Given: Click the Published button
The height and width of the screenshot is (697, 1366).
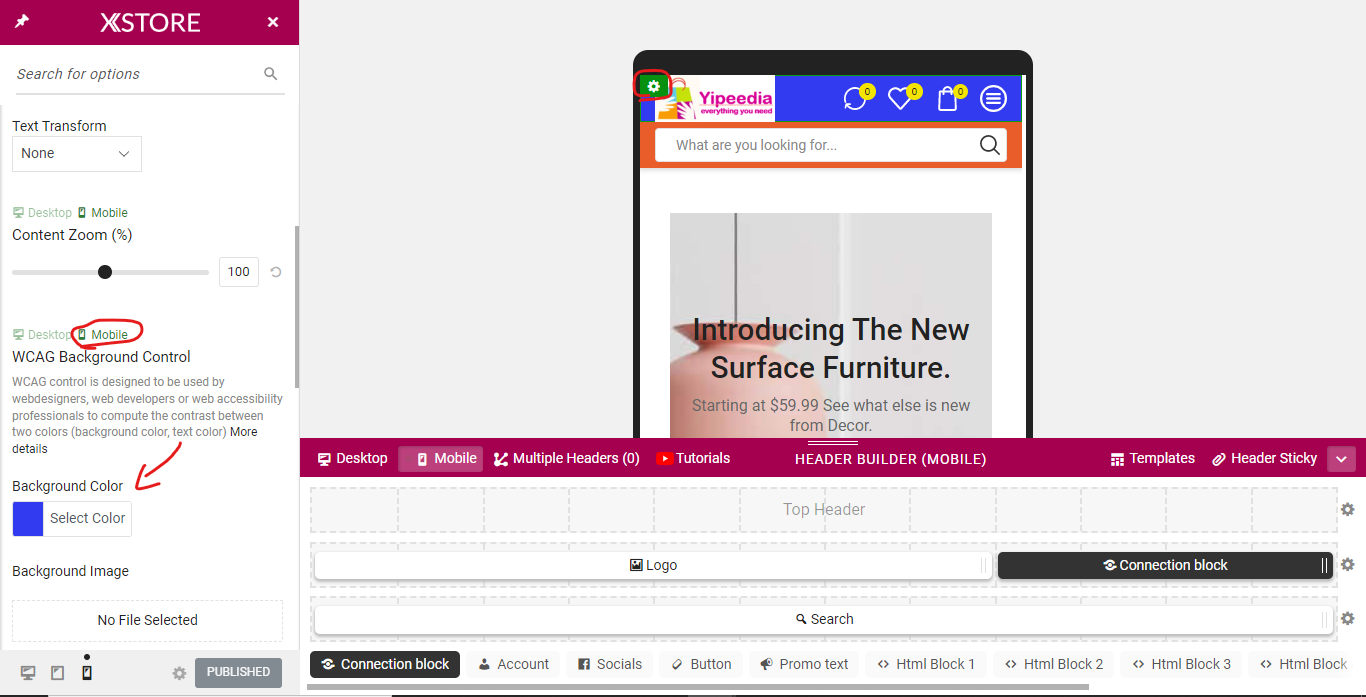Looking at the screenshot, I should point(238,672).
